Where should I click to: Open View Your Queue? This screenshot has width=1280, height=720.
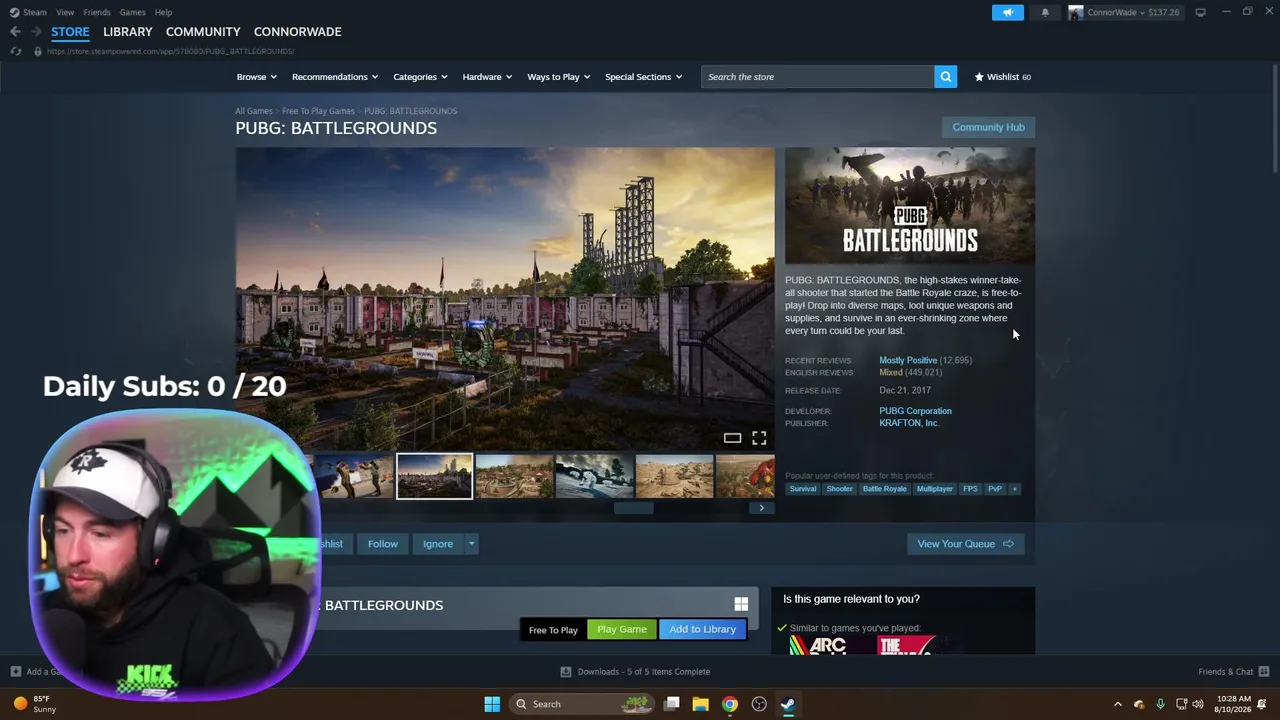tap(965, 544)
